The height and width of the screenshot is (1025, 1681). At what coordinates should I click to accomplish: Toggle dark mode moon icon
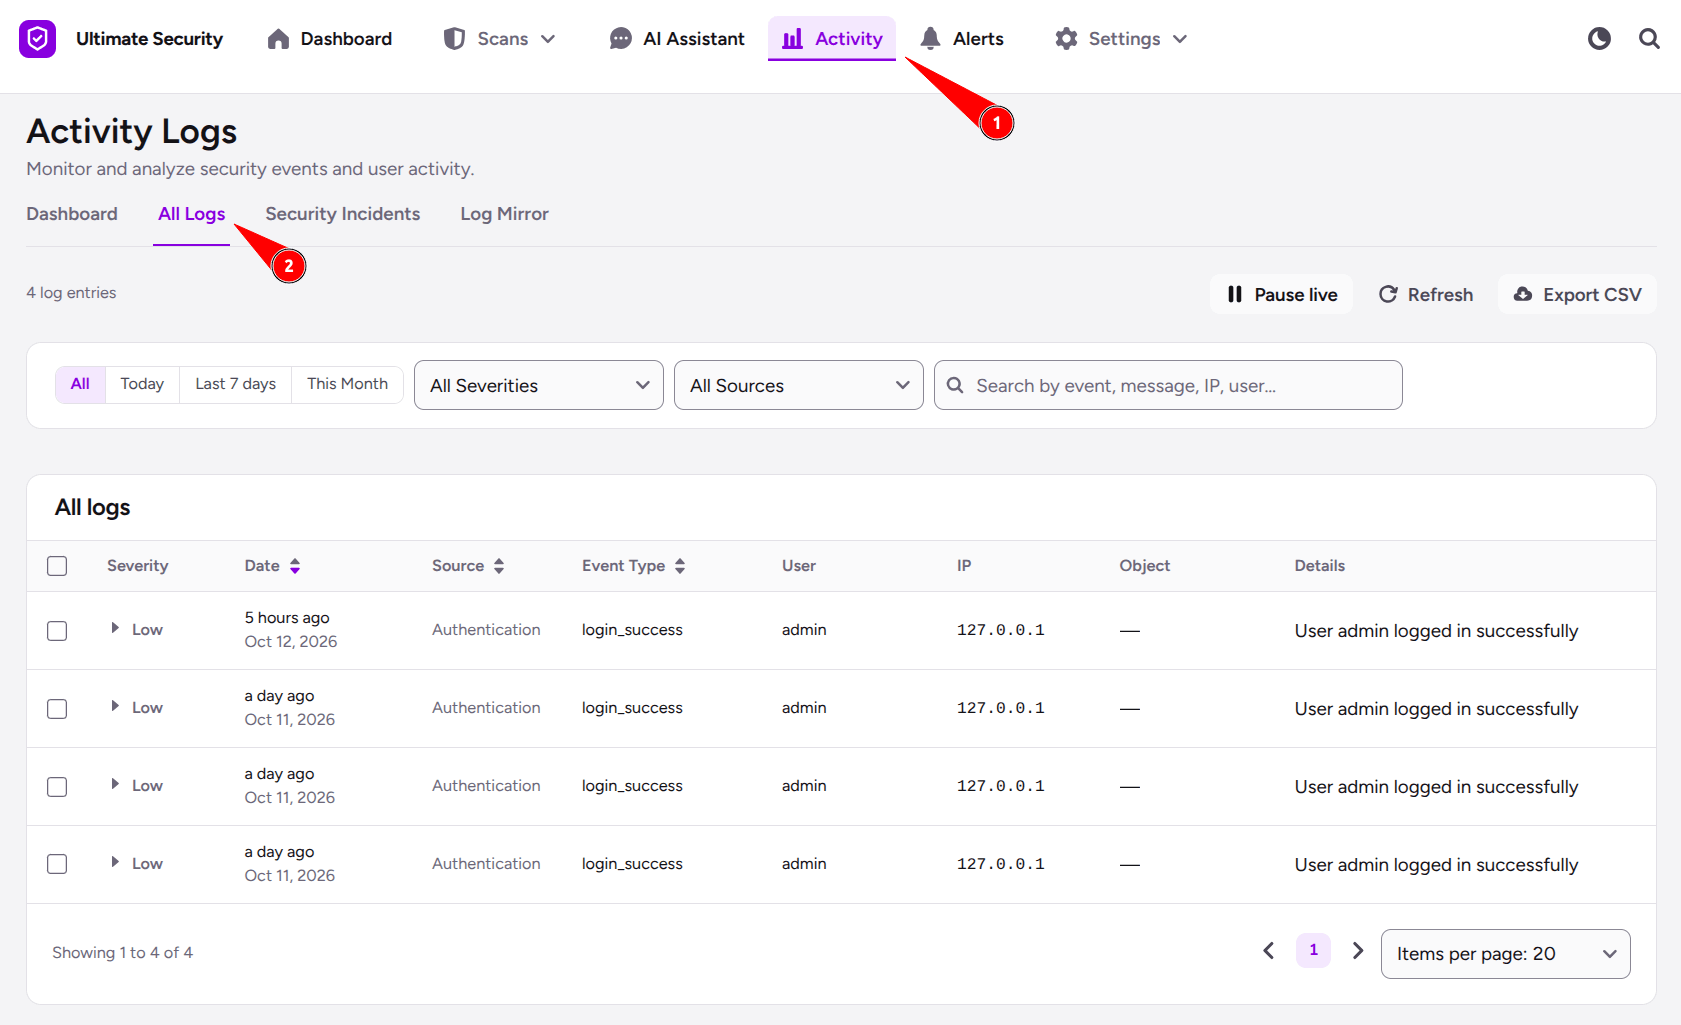[1599, 39]
